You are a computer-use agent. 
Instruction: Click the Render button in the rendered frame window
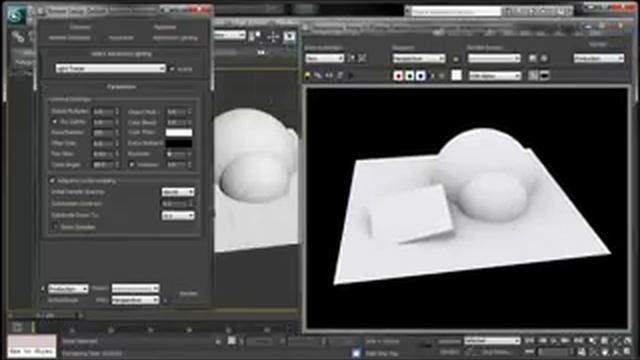[x=598, y=44]
